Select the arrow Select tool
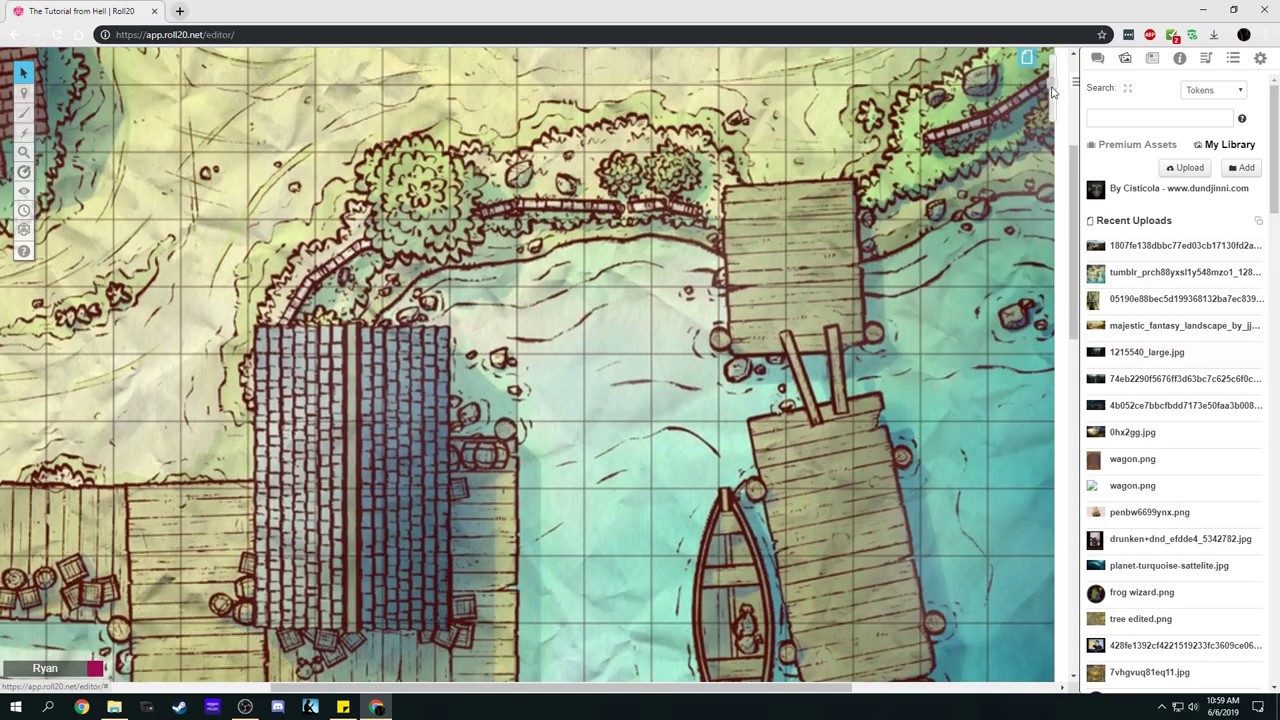Image resolution: width=1280 pixels, height=720 pixels. (23, 72)
